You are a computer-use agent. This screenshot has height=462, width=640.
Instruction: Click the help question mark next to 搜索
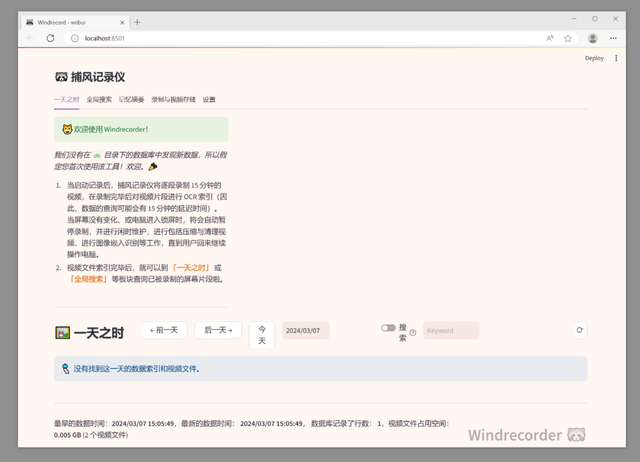pyautogui.click(x=413, y=333)
